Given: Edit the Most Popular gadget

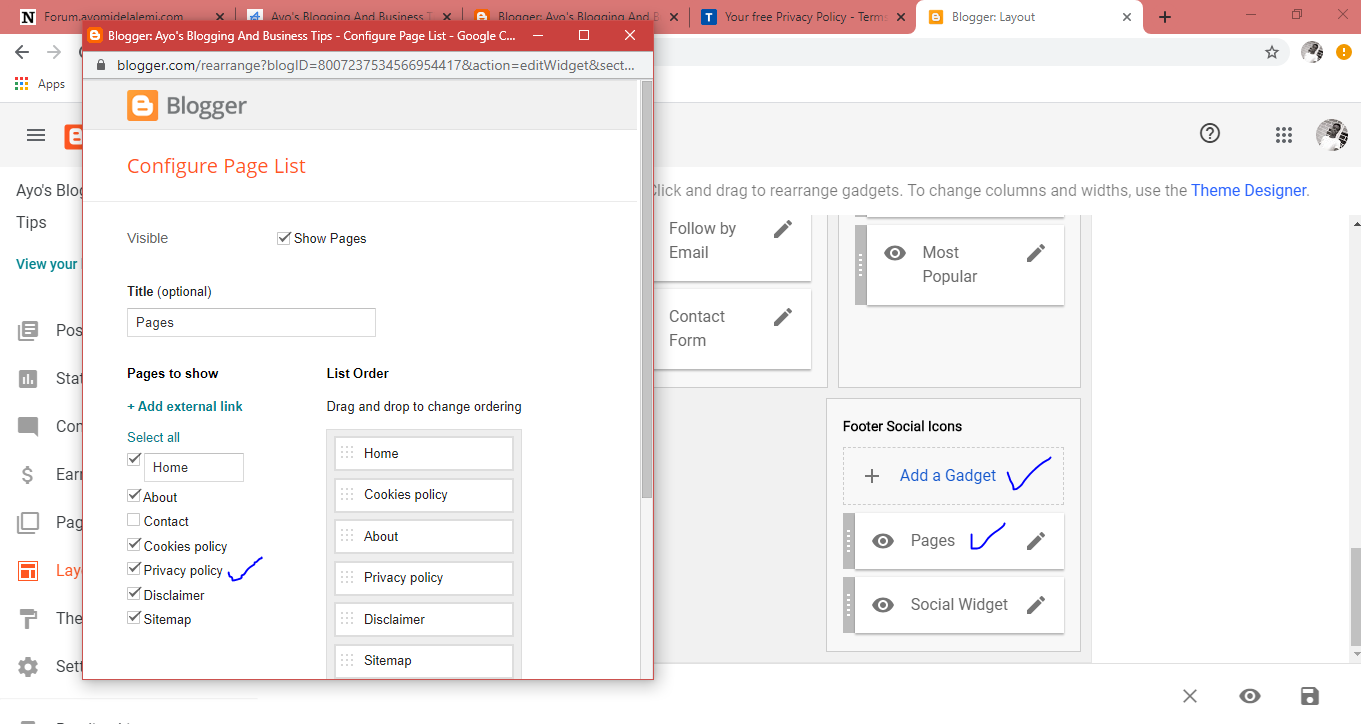Looking at the screenshot, I should click(x=1036, y=253).
